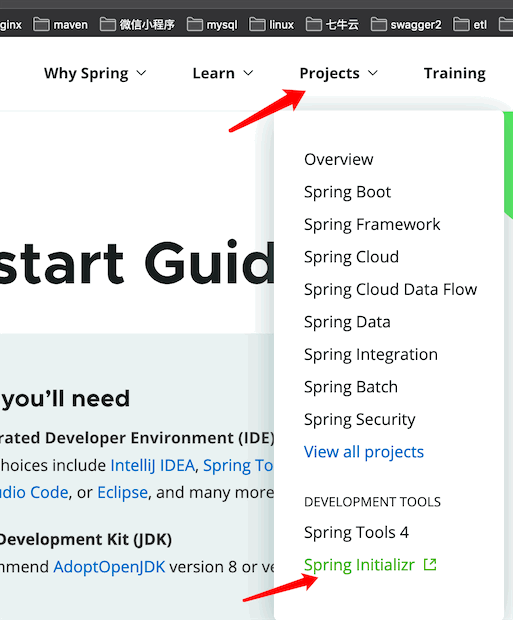Click the external link icon beside Spring Initializr
Viewport: 513px width, 620px height.
[x=430, y=564]
